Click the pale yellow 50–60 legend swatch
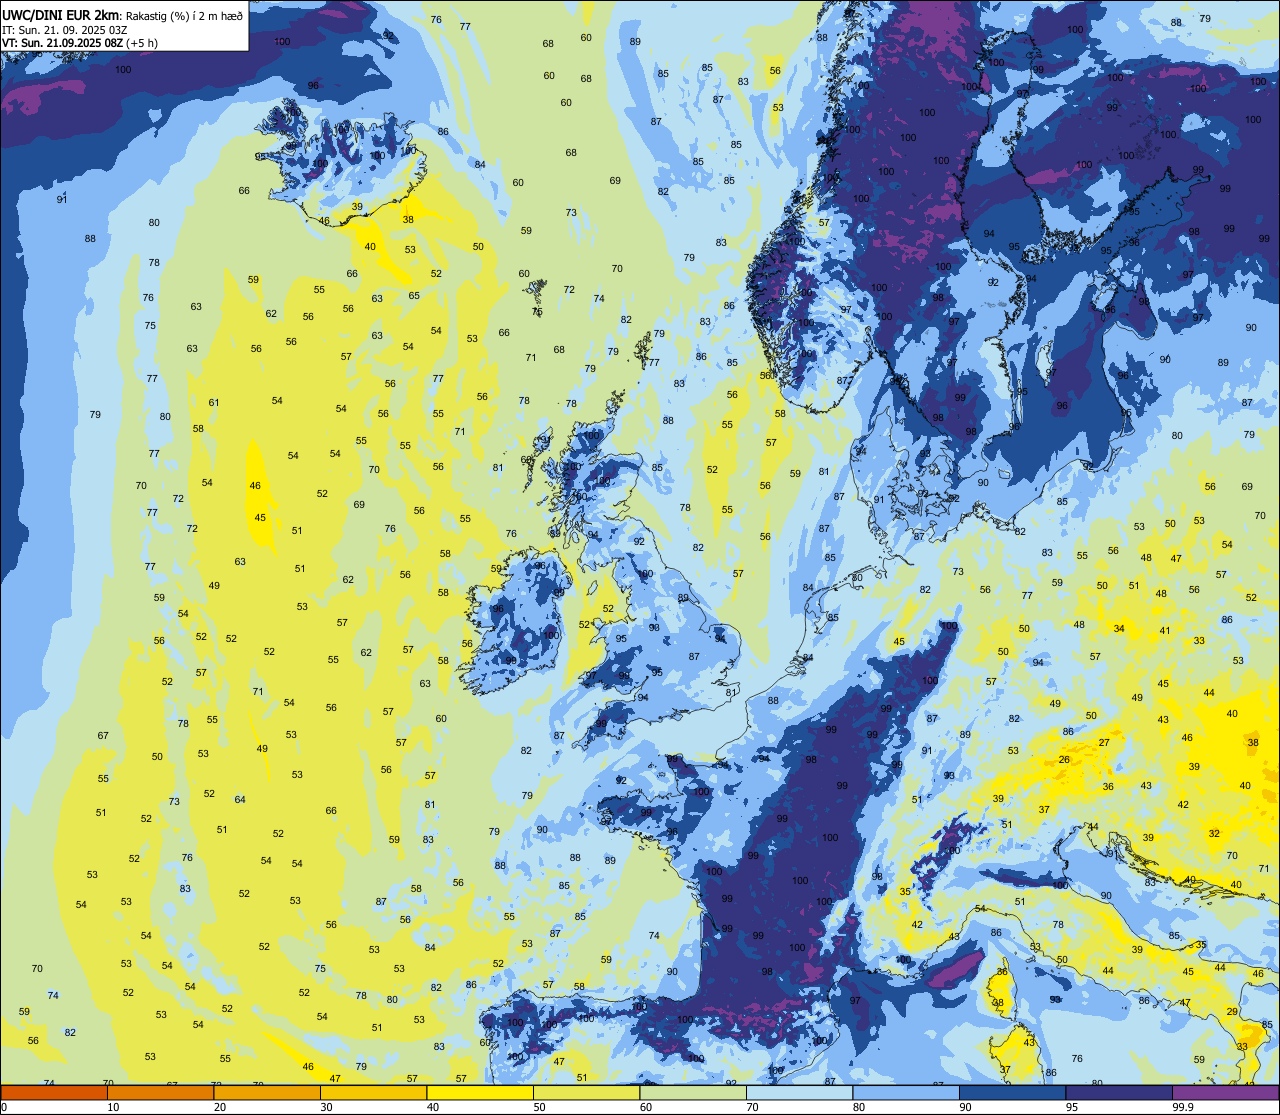1280x1115 pixels. coord(587,1093)
